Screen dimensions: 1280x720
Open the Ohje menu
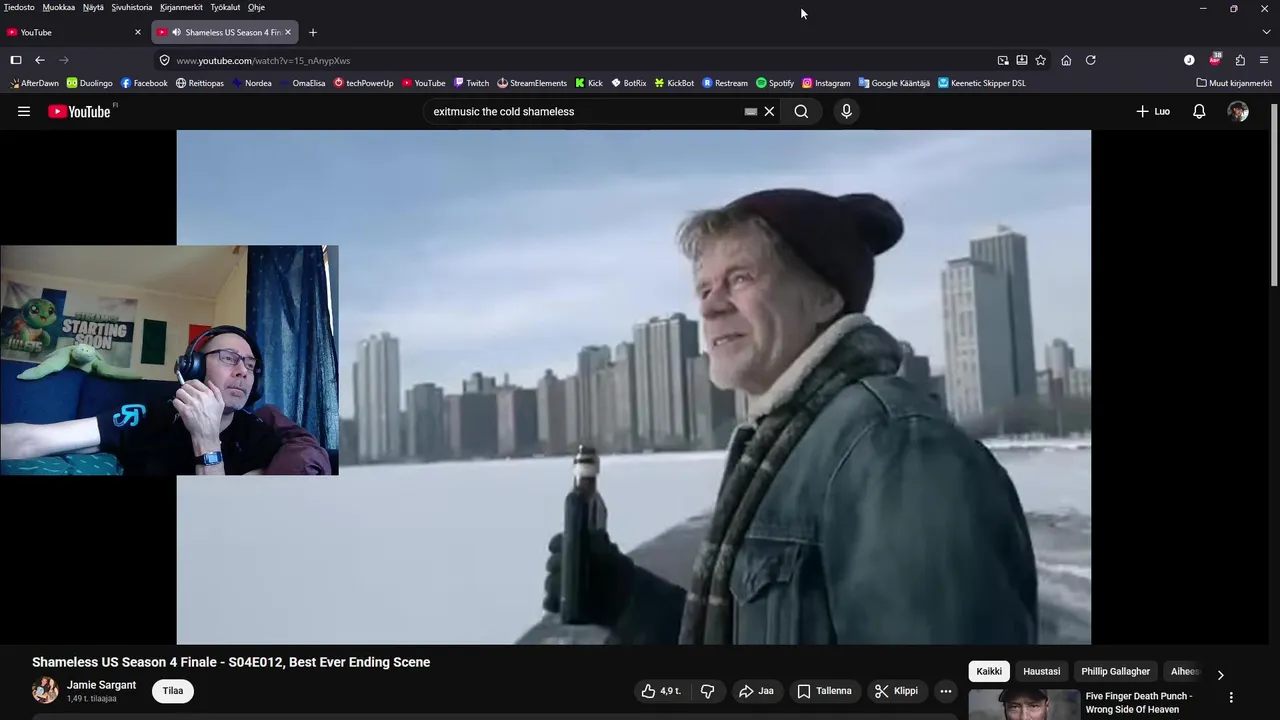(x=256, y=7)
